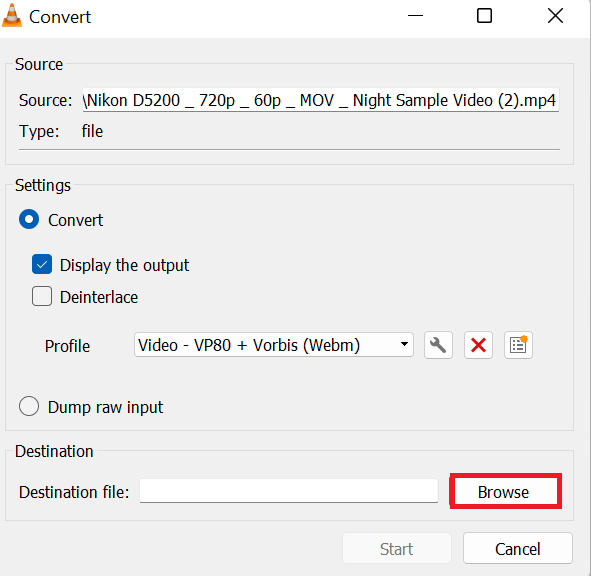Click the disabled Start button

click(397, 548)
